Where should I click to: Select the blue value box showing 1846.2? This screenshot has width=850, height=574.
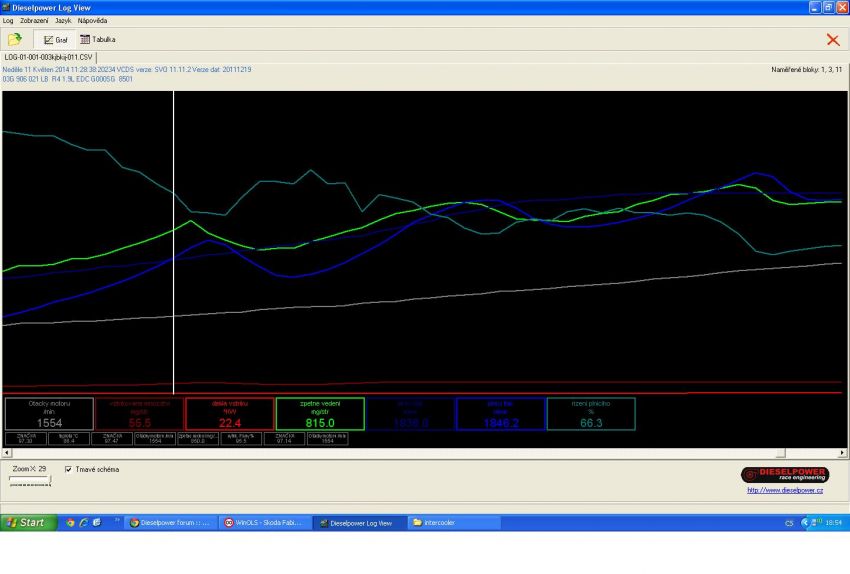pyautogui.click(x=501, y=414)
